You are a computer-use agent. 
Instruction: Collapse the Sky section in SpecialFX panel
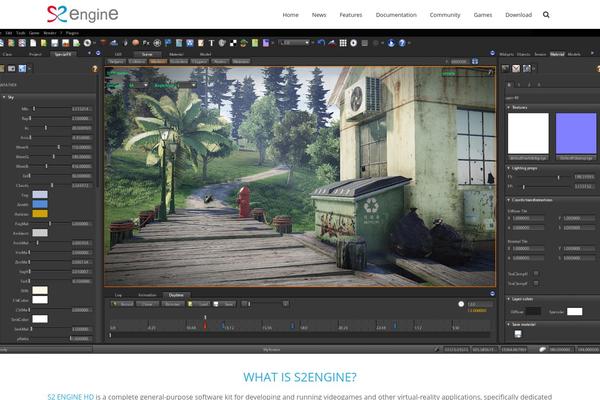point(4,97)
